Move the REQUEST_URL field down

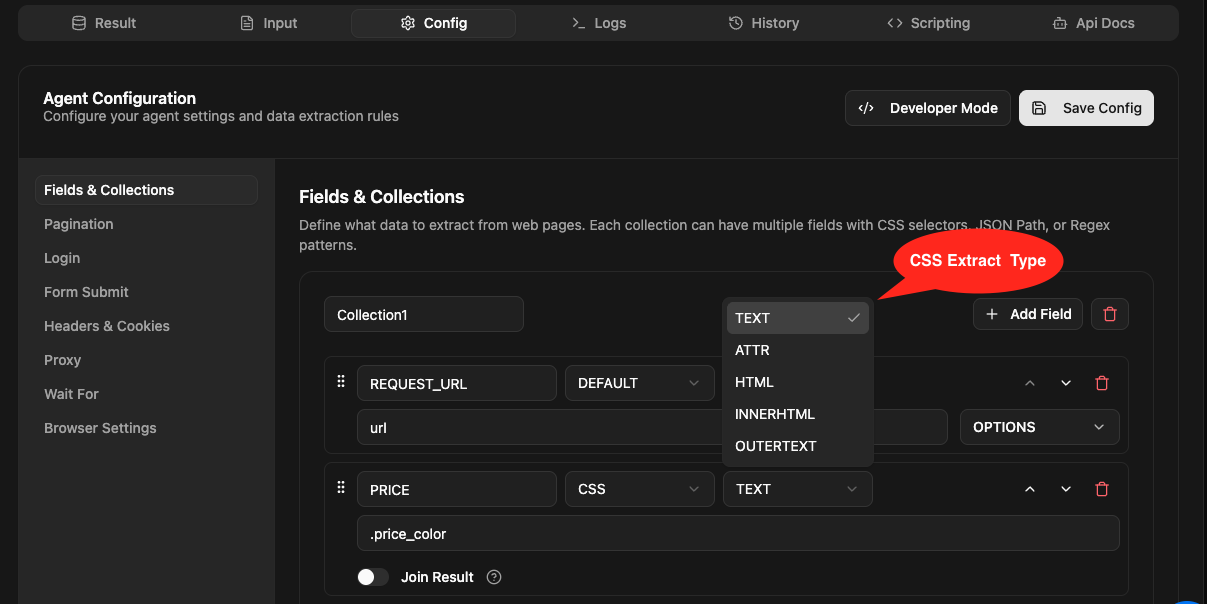[1065, 383]
